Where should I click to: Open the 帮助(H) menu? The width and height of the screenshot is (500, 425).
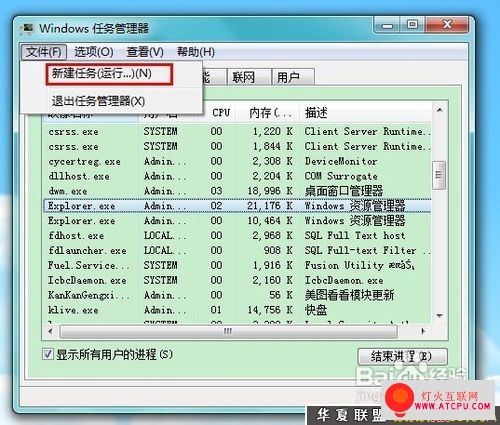click(196, 52)
